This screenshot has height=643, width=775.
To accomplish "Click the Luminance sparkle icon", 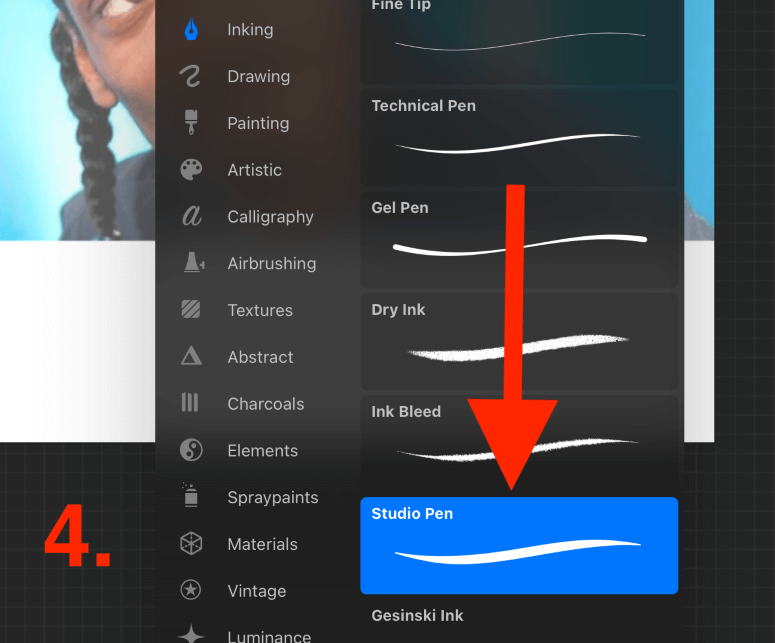I will (191, 634).
